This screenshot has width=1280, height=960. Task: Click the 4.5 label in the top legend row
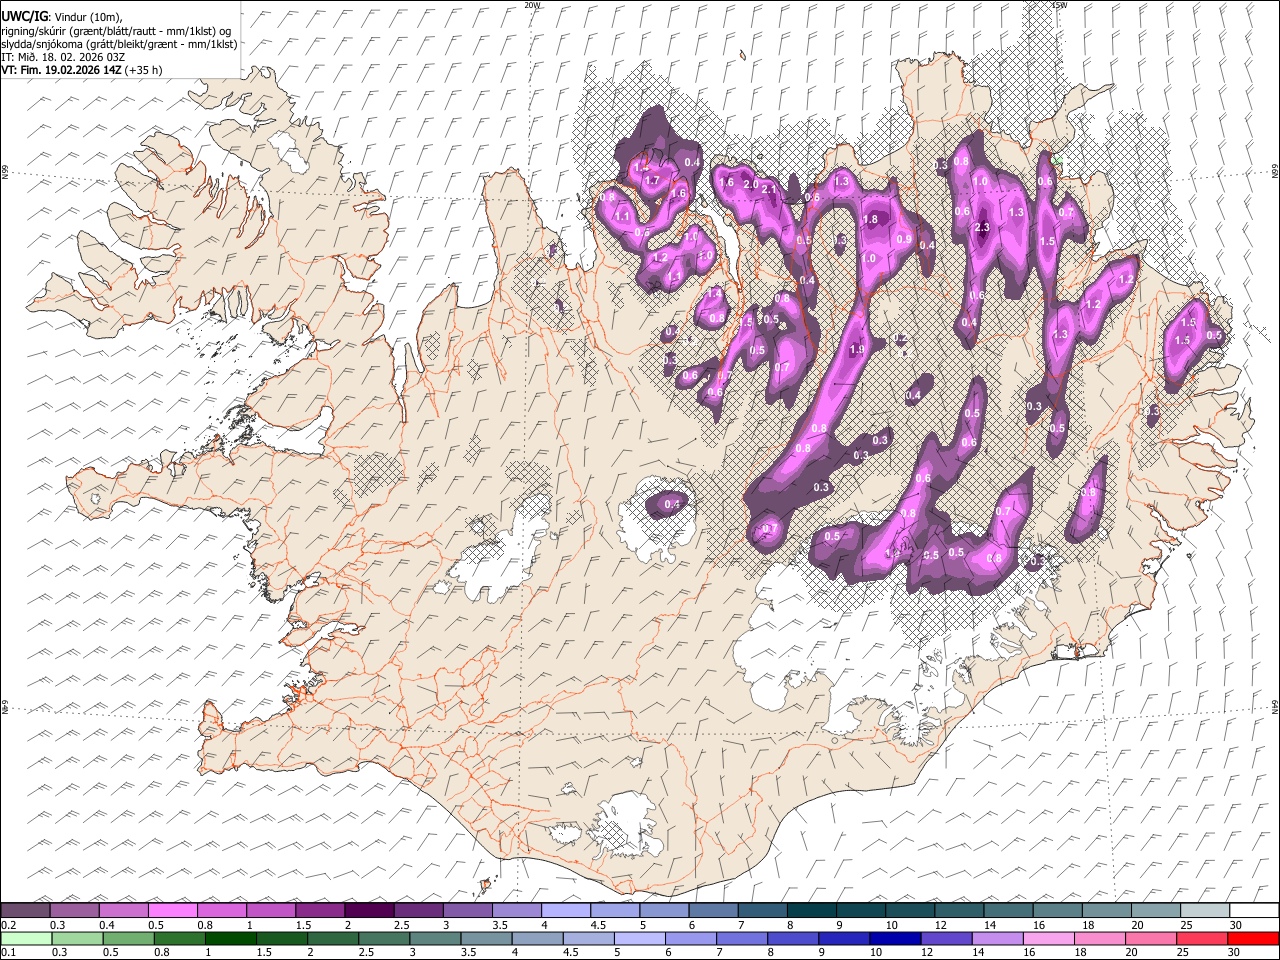coord(597,925)
